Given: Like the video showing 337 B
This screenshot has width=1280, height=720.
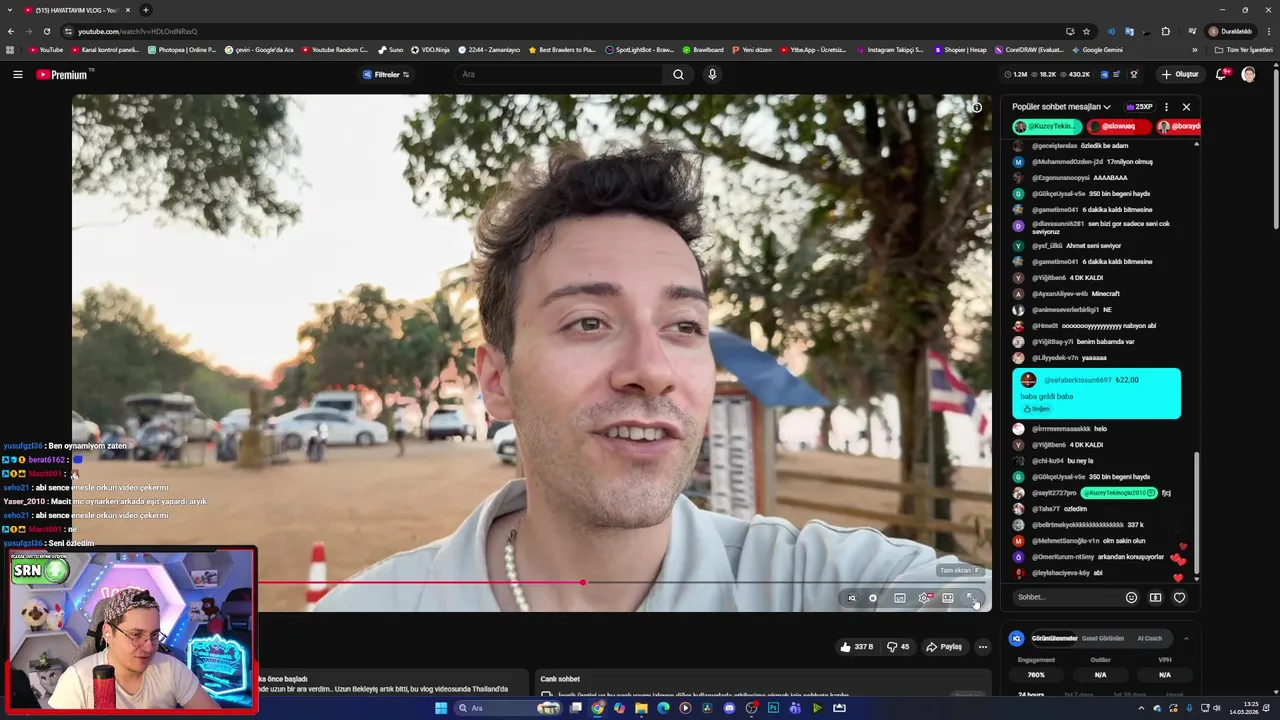Looking at the screenshot, I should 856,647.
